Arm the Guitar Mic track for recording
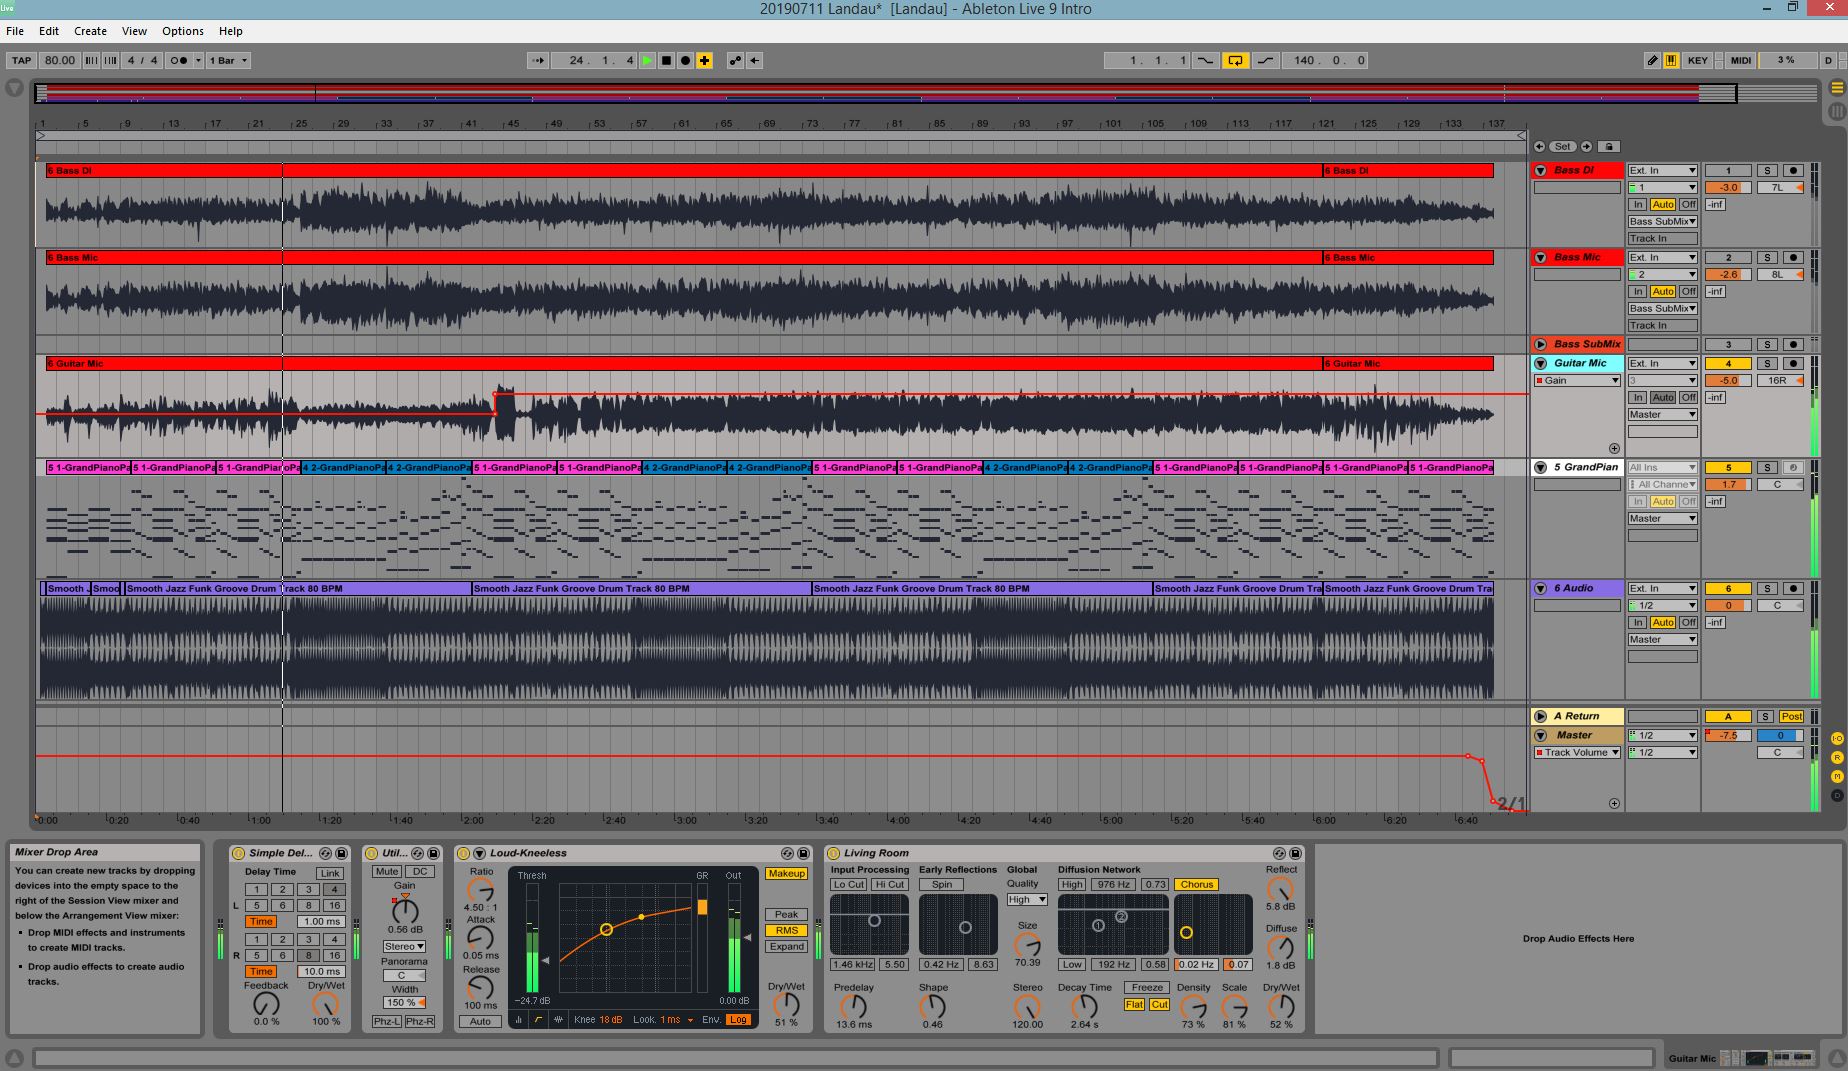1848x1071 pixels. tap(1793, 364)
